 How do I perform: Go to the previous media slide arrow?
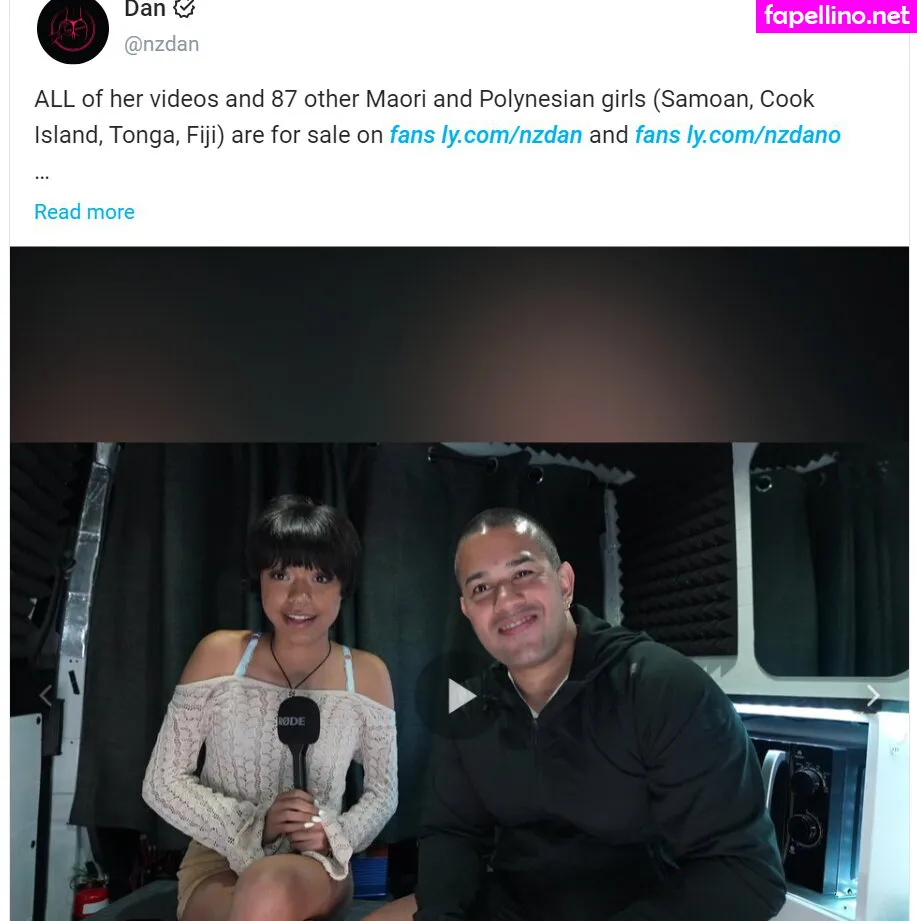coord(46,695)
